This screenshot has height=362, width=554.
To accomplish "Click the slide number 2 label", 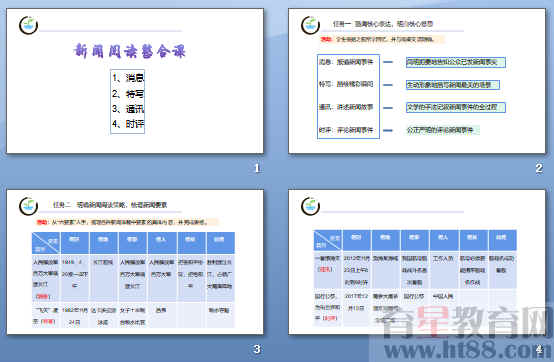I will tap(539, 168).
